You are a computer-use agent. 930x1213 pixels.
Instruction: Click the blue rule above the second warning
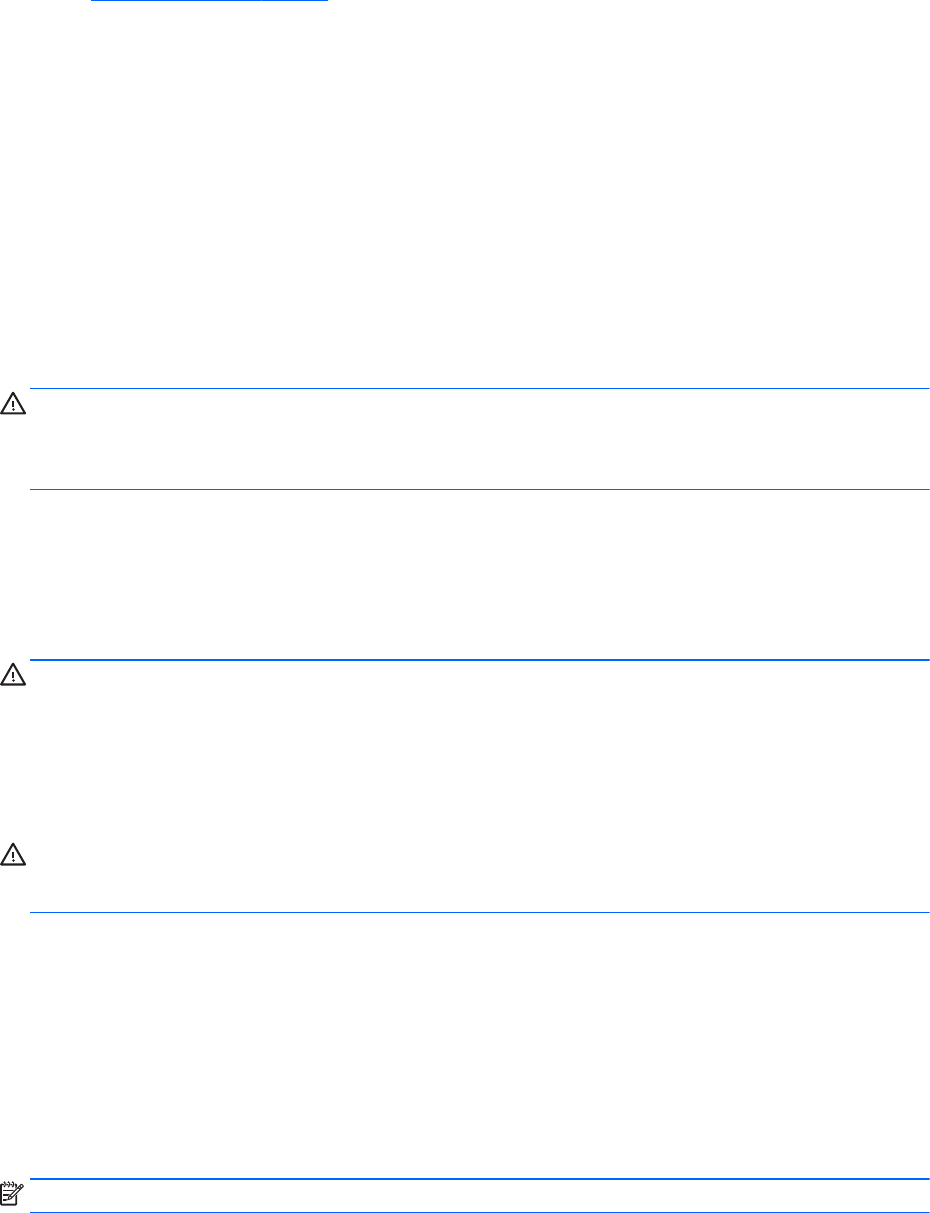(x=479, y=659)
